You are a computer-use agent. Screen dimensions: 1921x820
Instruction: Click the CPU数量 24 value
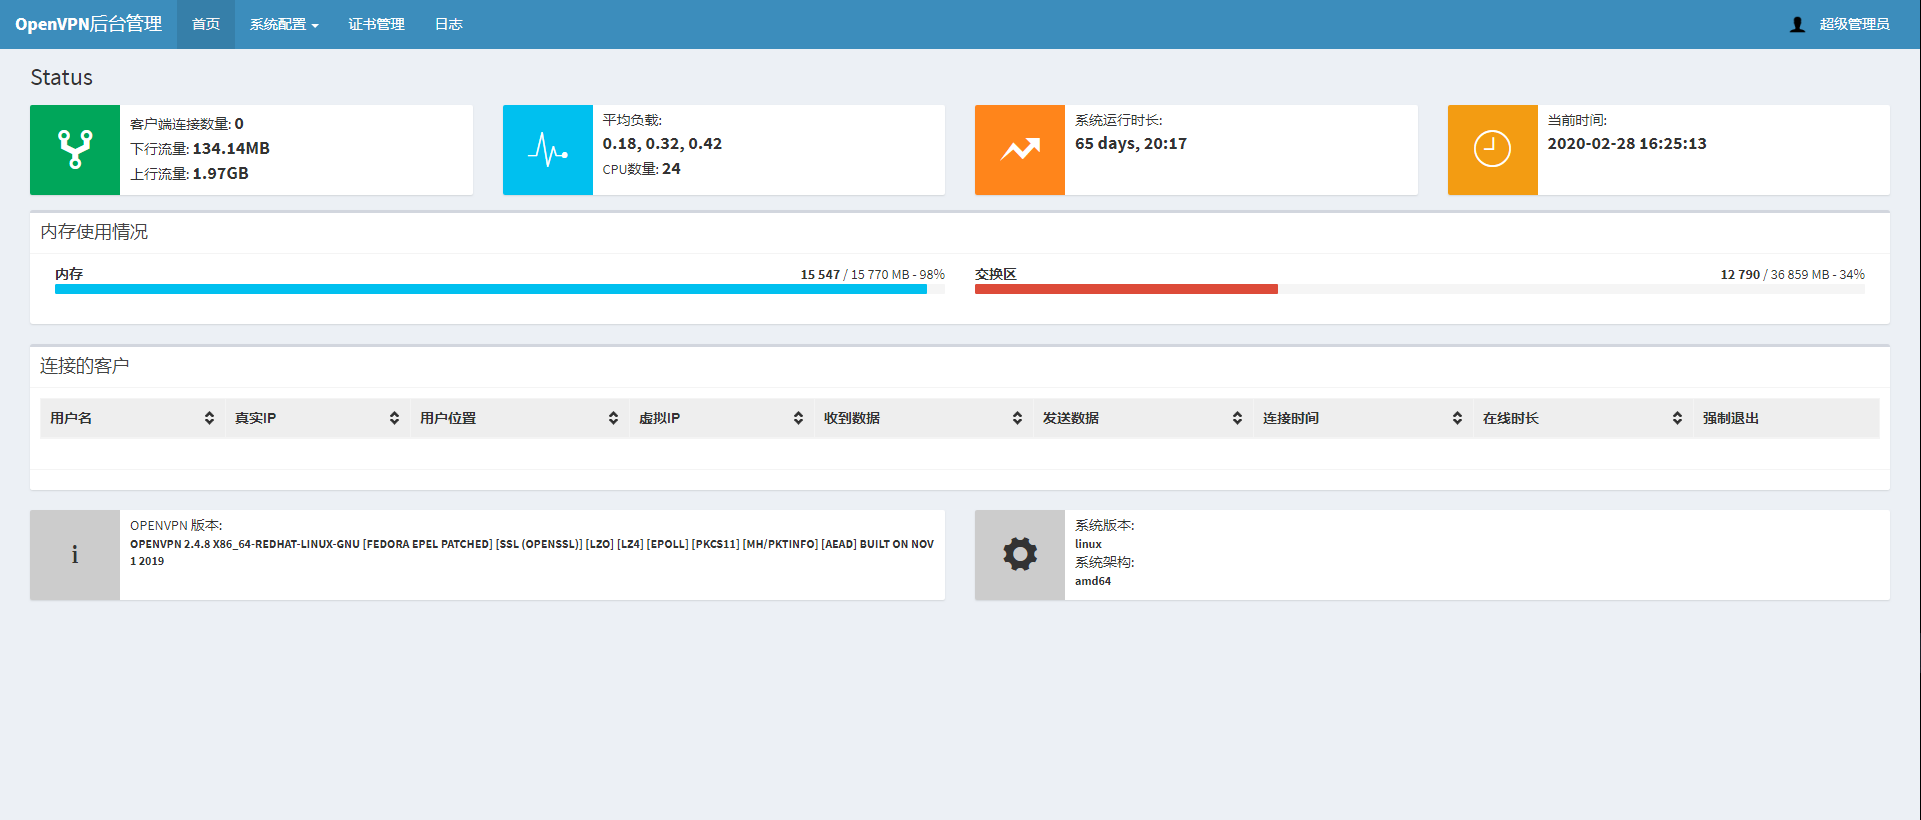tap(671, 169)
